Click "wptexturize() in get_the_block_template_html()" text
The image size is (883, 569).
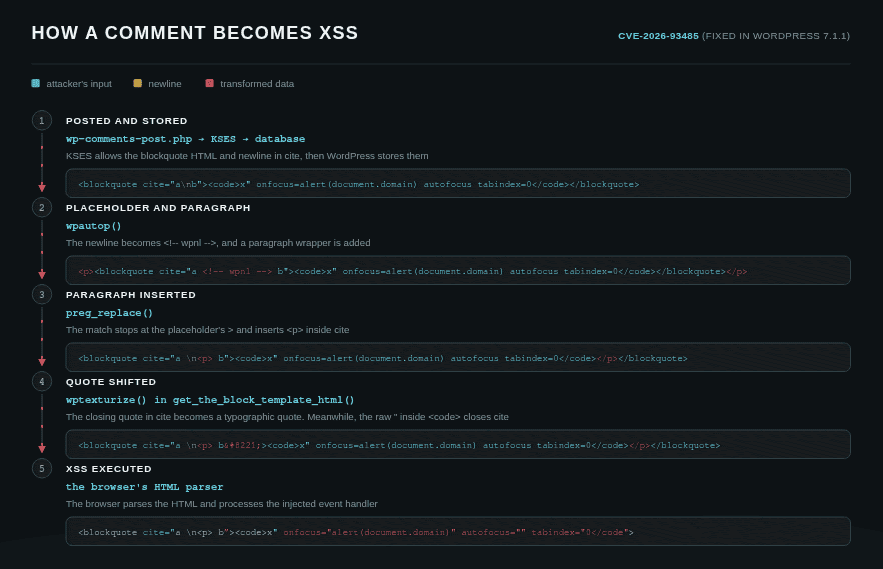click(x=210, y=400)
